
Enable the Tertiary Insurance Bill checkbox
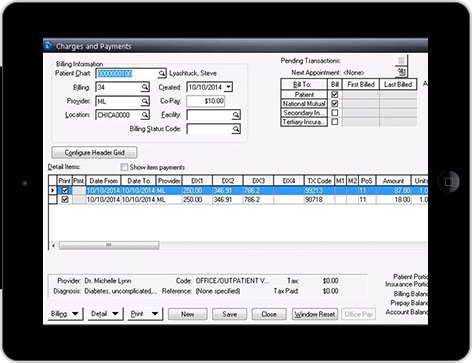point(335,122)
